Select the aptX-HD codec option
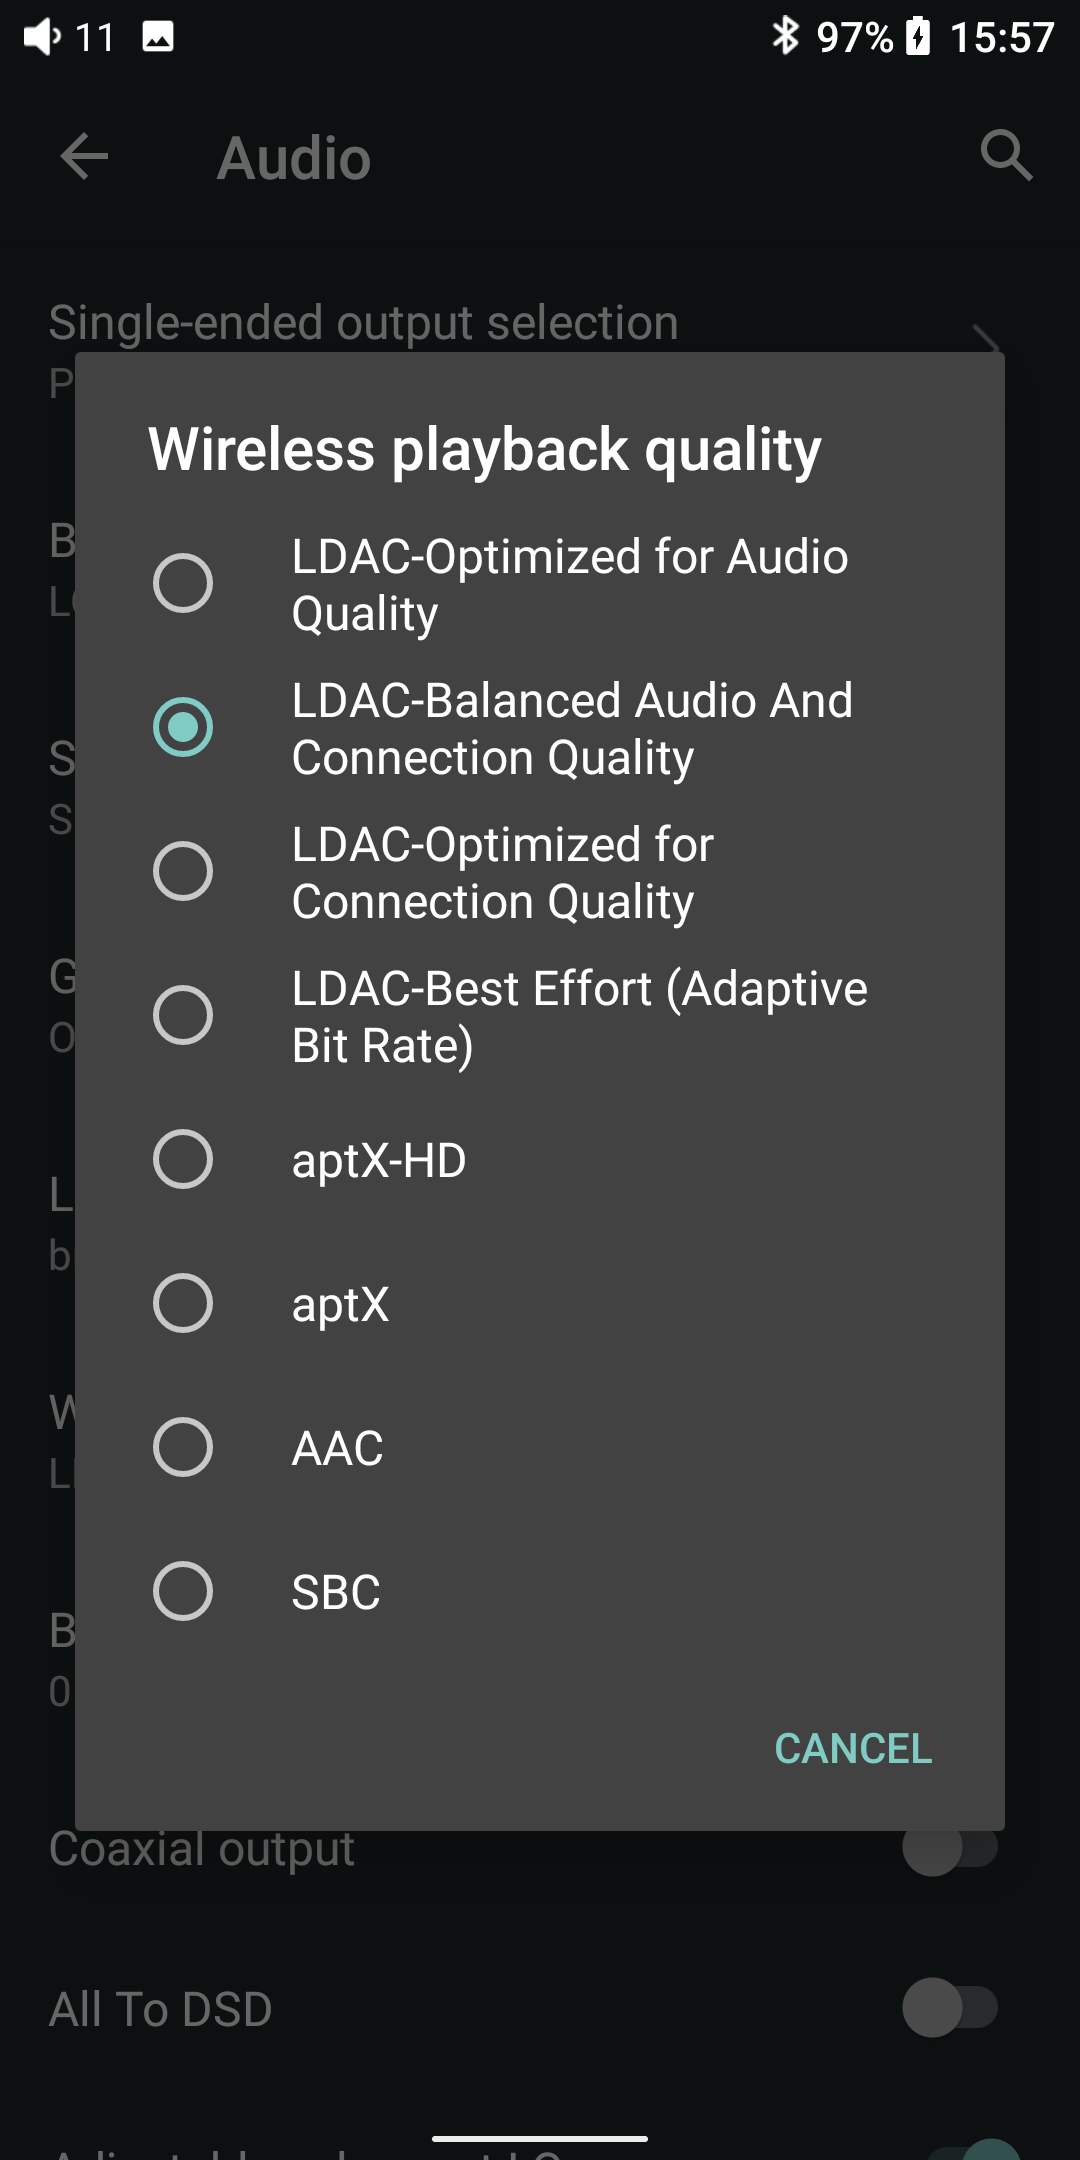The image size is (1080, 2160). (183, 1159)
